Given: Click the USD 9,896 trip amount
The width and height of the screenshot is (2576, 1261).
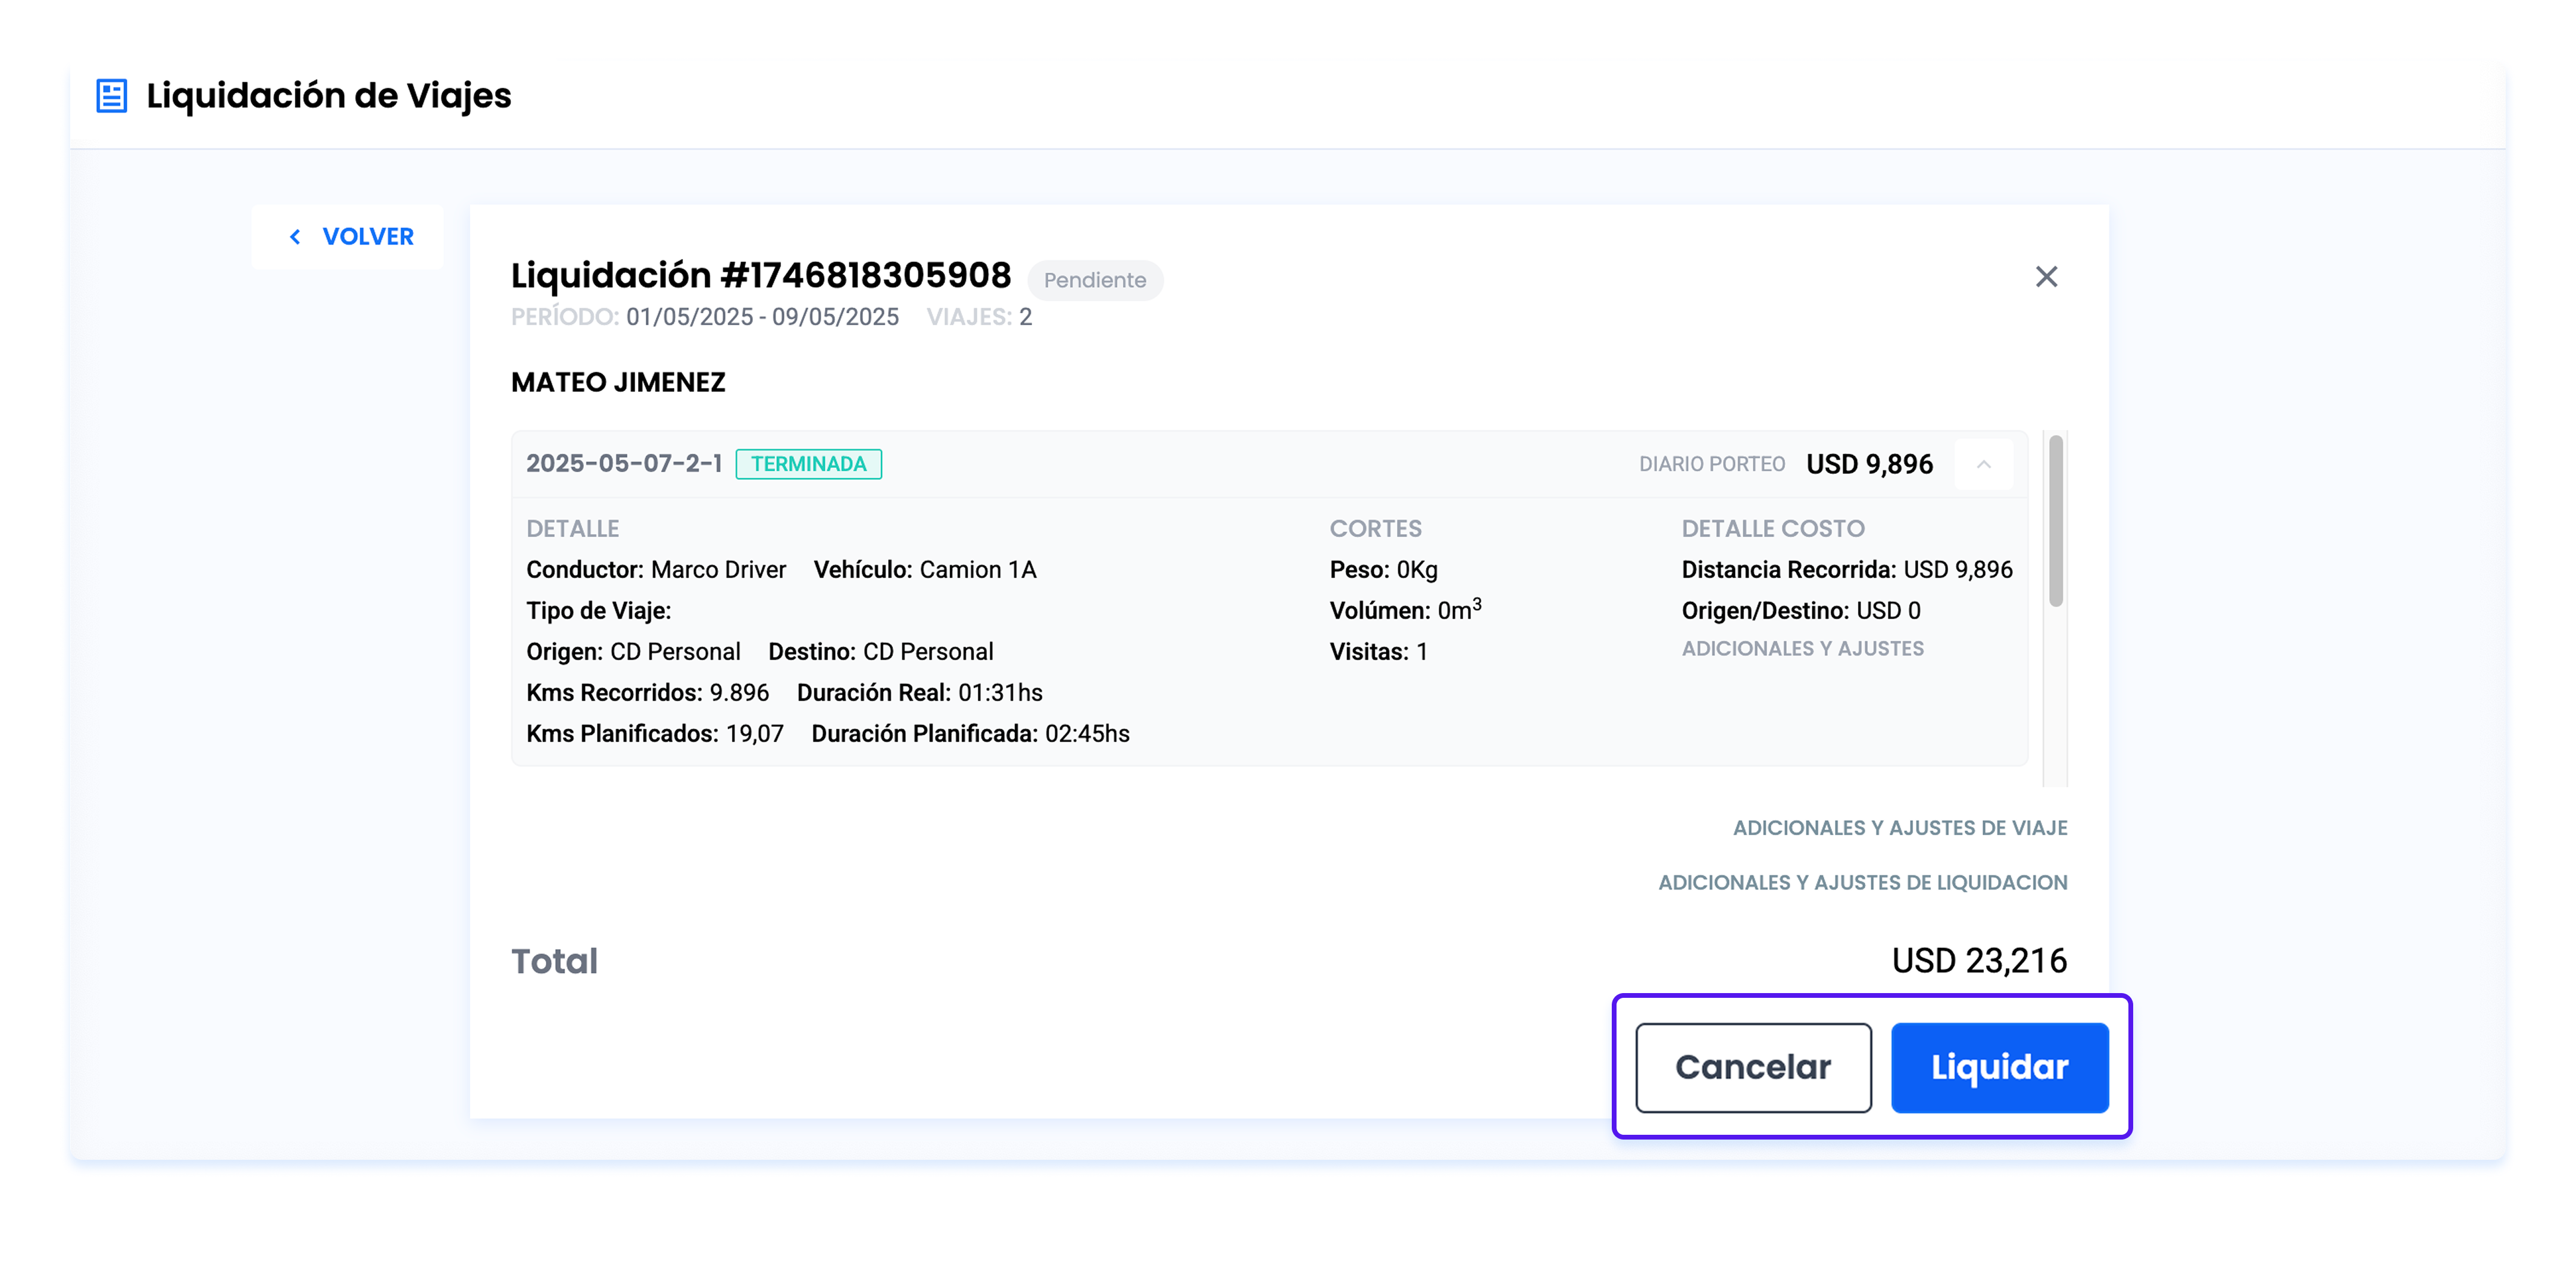Looking at the screenshot, I should 1869,464.
